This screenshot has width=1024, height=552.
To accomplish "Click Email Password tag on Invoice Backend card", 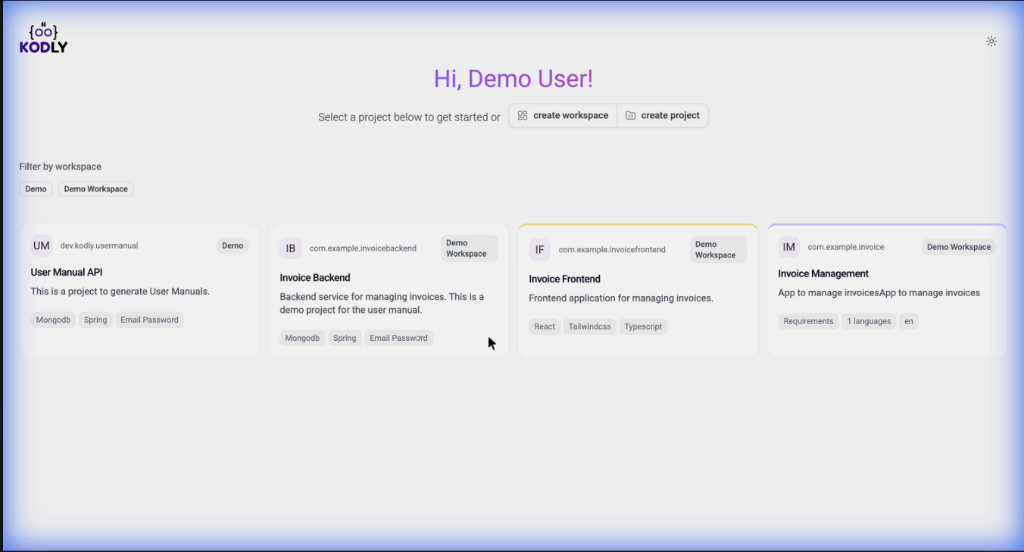I will click(398, 338).
